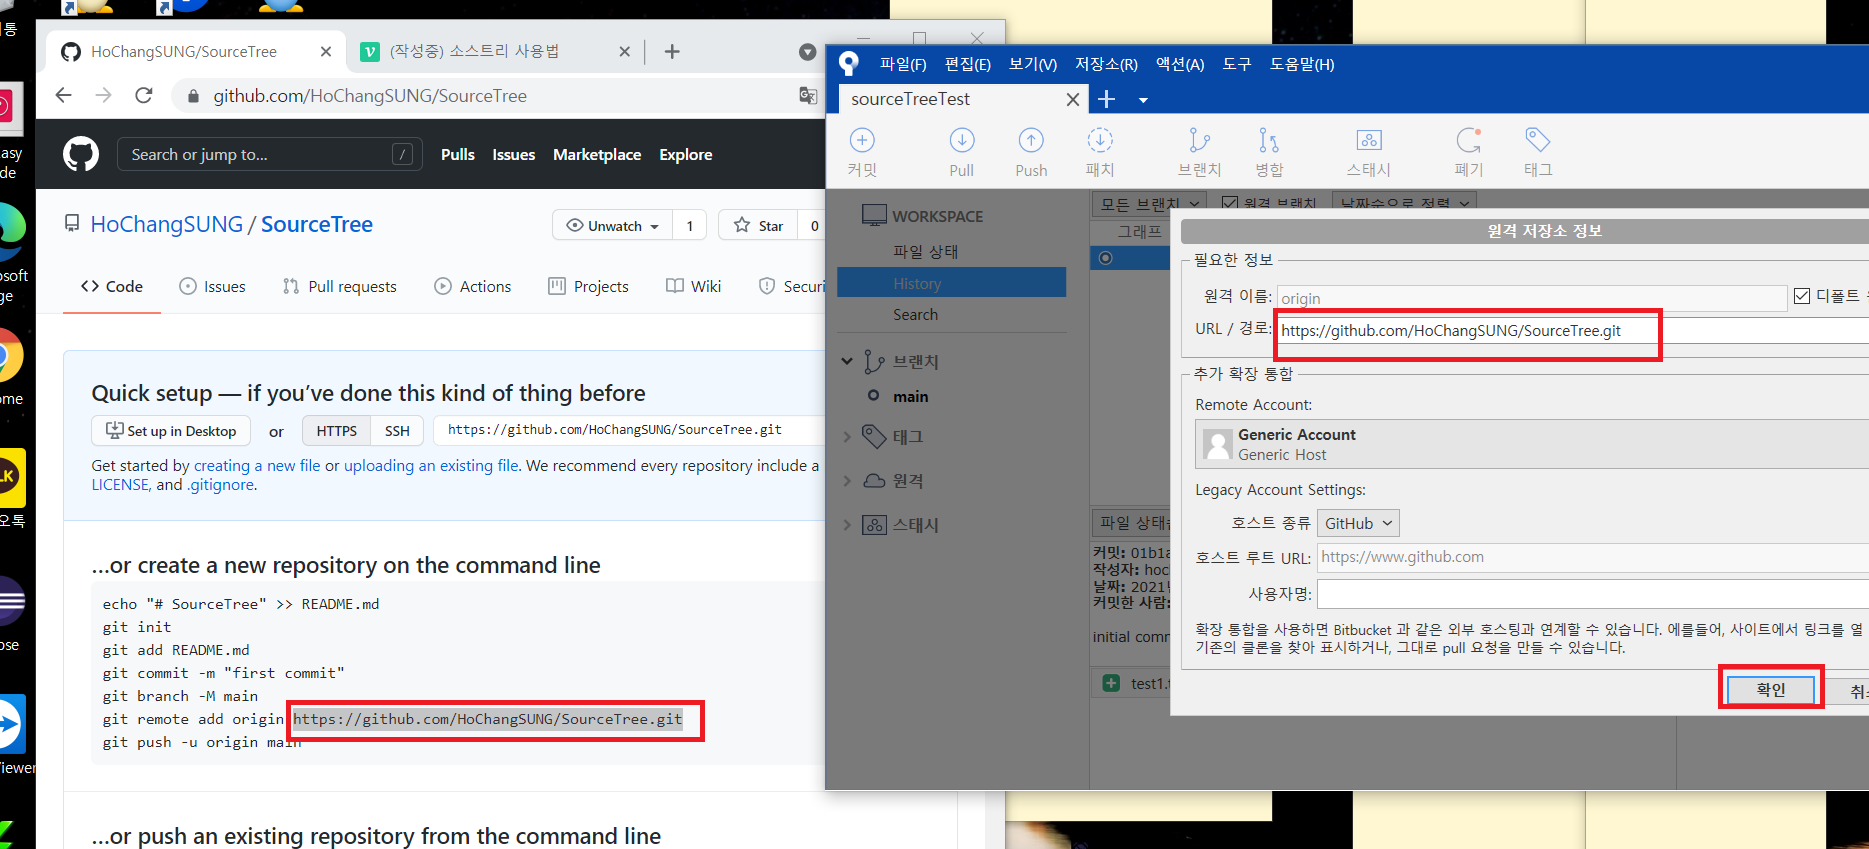Open the 액션(A) menu
The image size is (1869, 849).
point(1180,64)
